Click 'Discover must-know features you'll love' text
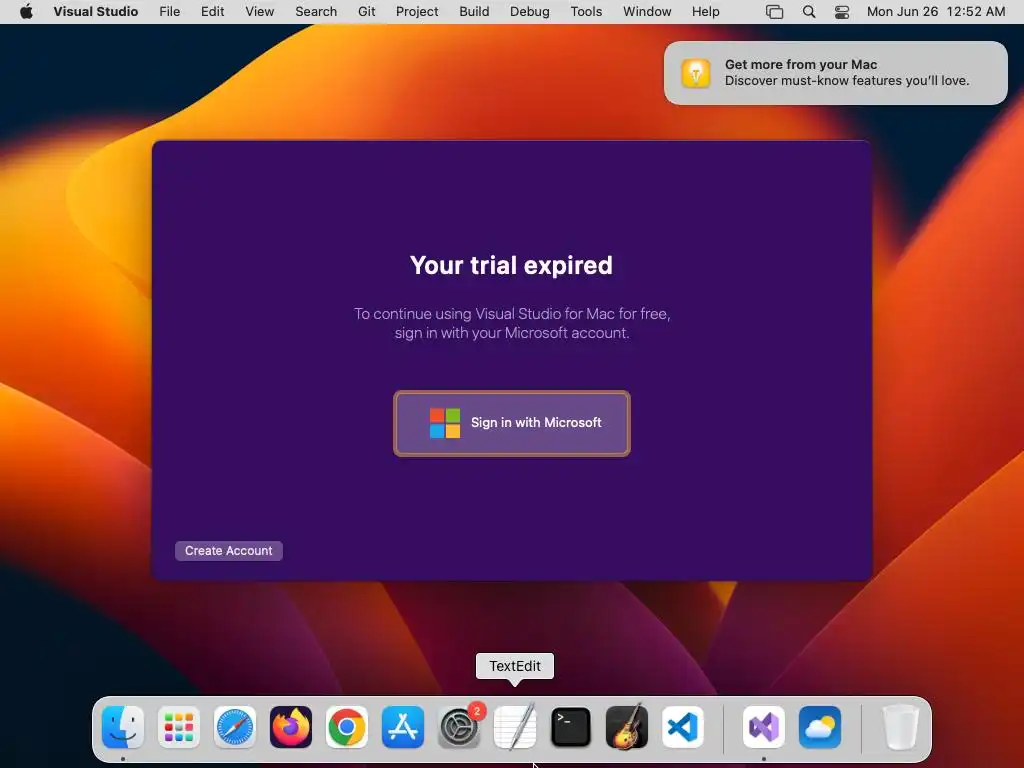Viewport: 1024px width, 768px height. click(847, 81)
